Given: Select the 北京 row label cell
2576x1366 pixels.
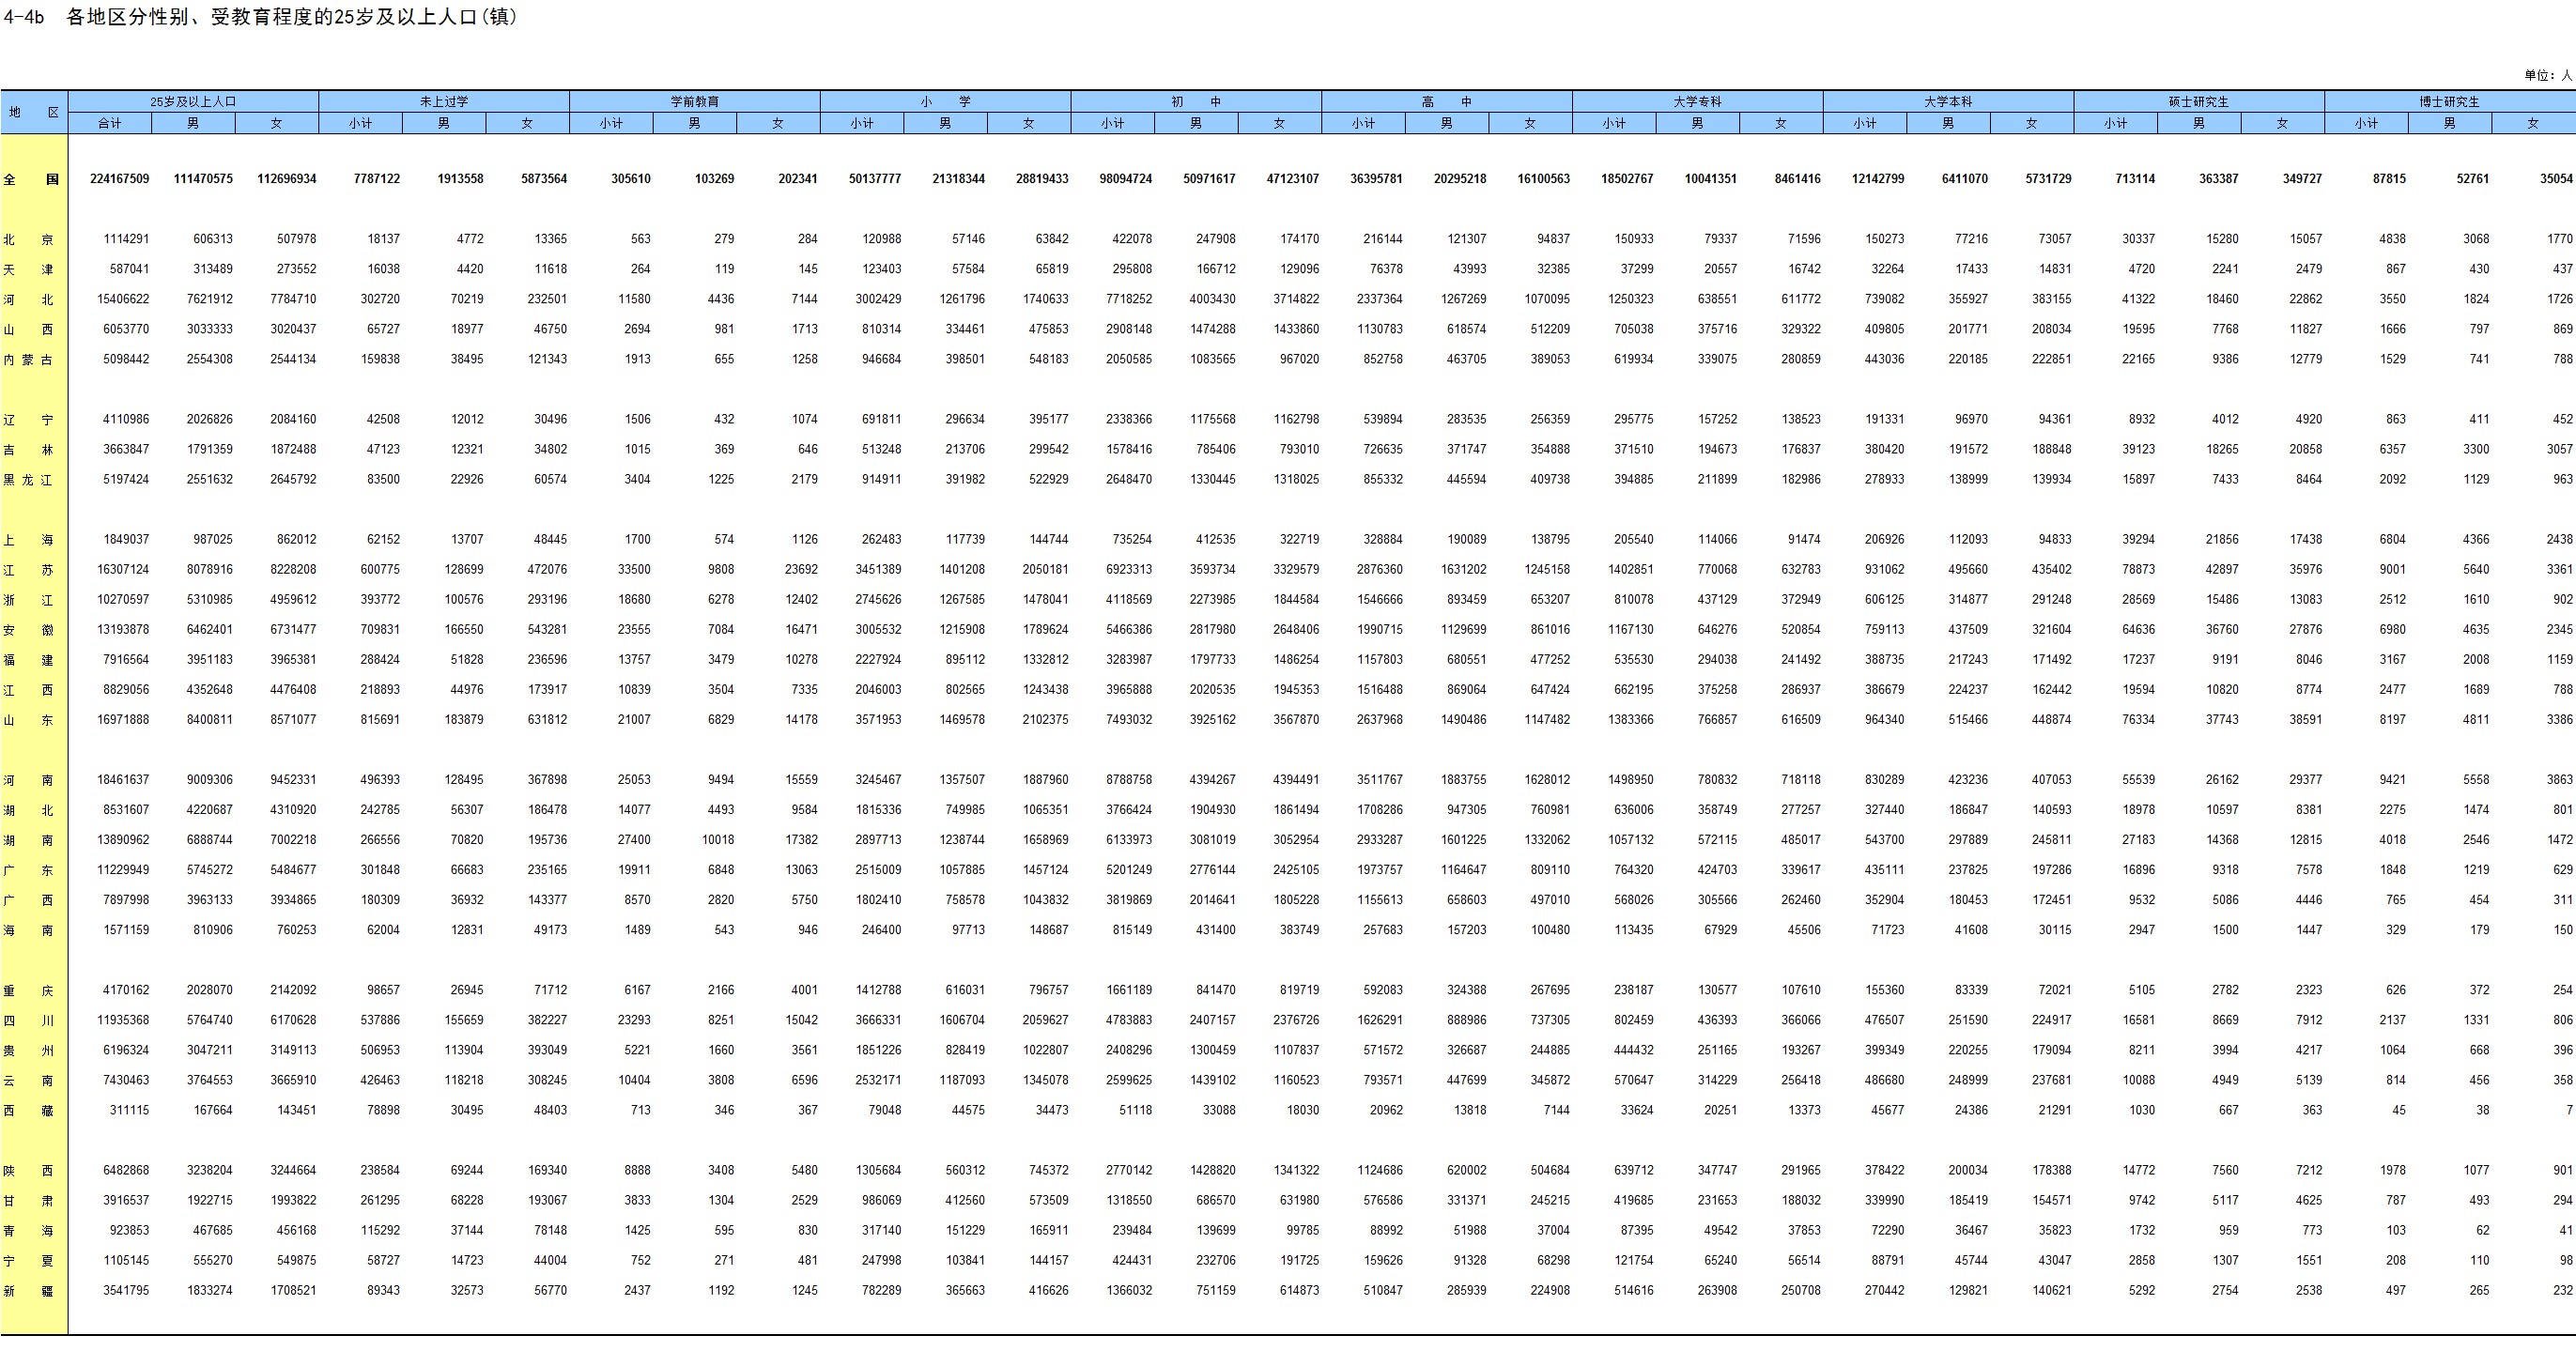Looking at the screenshot, I should tap(28, 240).
